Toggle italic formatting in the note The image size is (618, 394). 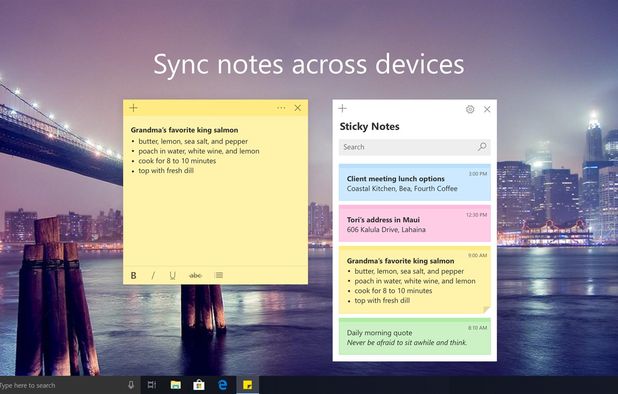(x=153, y=275)
